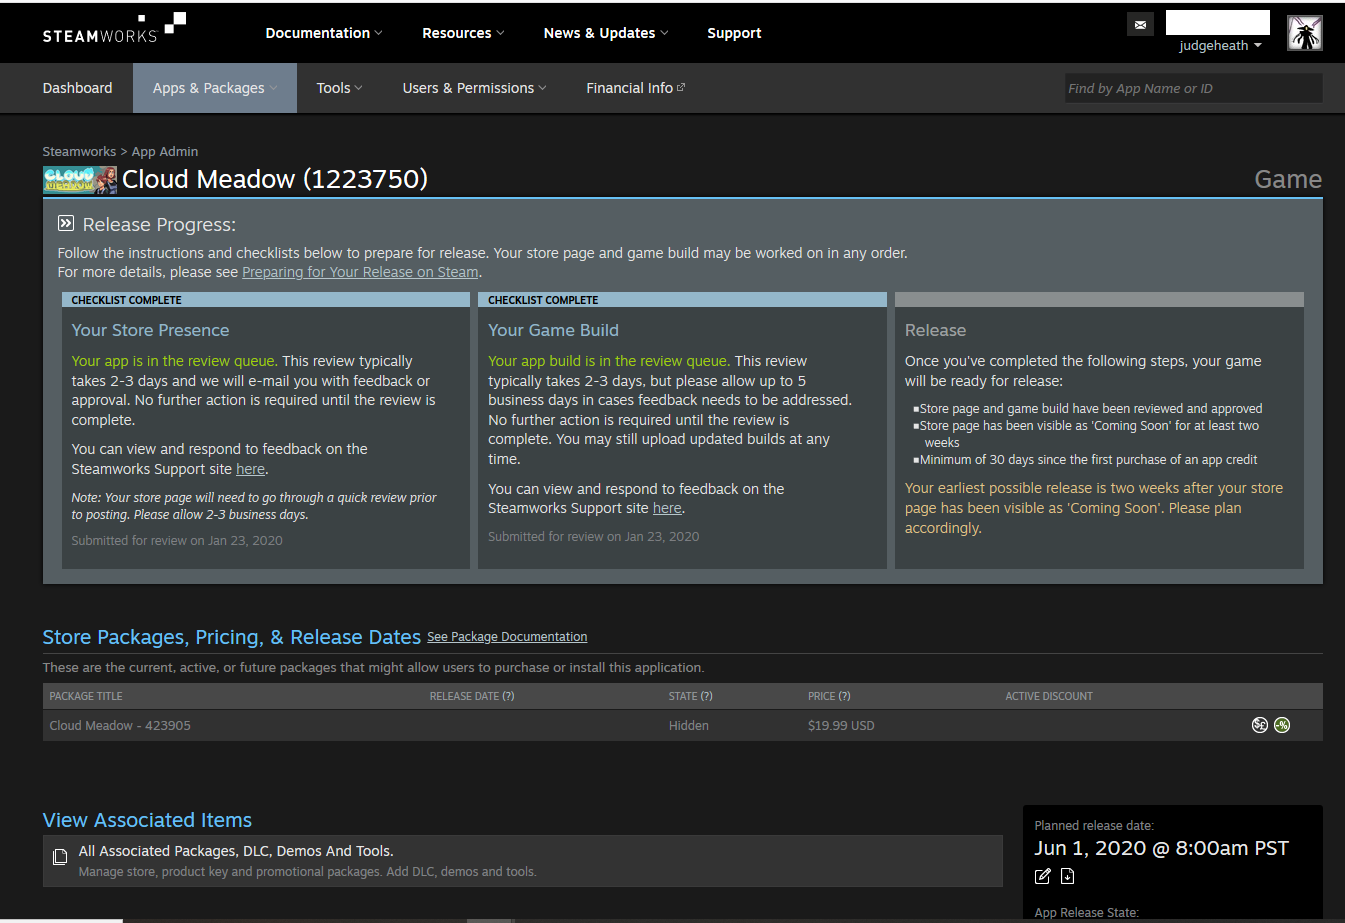The height and width of the screenshot is (923, 1345).
Task: Open the Cloud Meadow - 423905 package row
Action: [682, 725]
